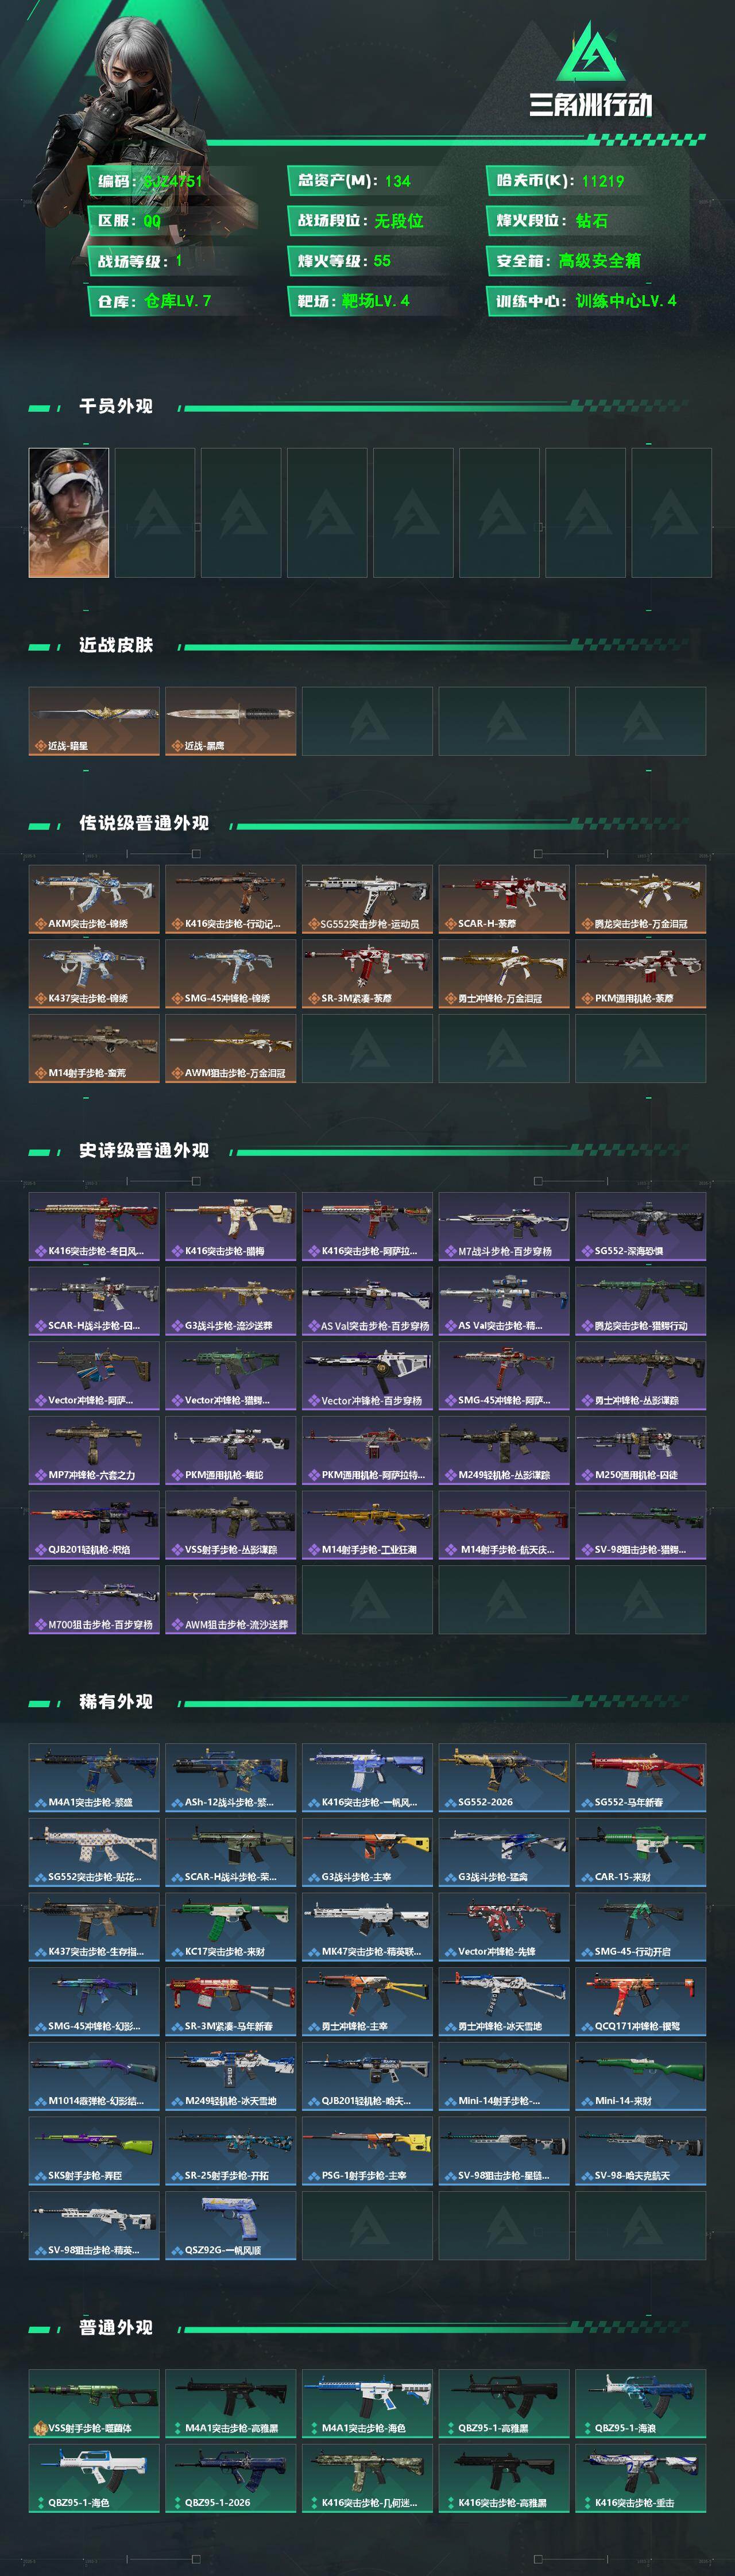Select the K416突击步枪-腊梅 epic skin
The image size is (735, 2576).
[231, 1226]
